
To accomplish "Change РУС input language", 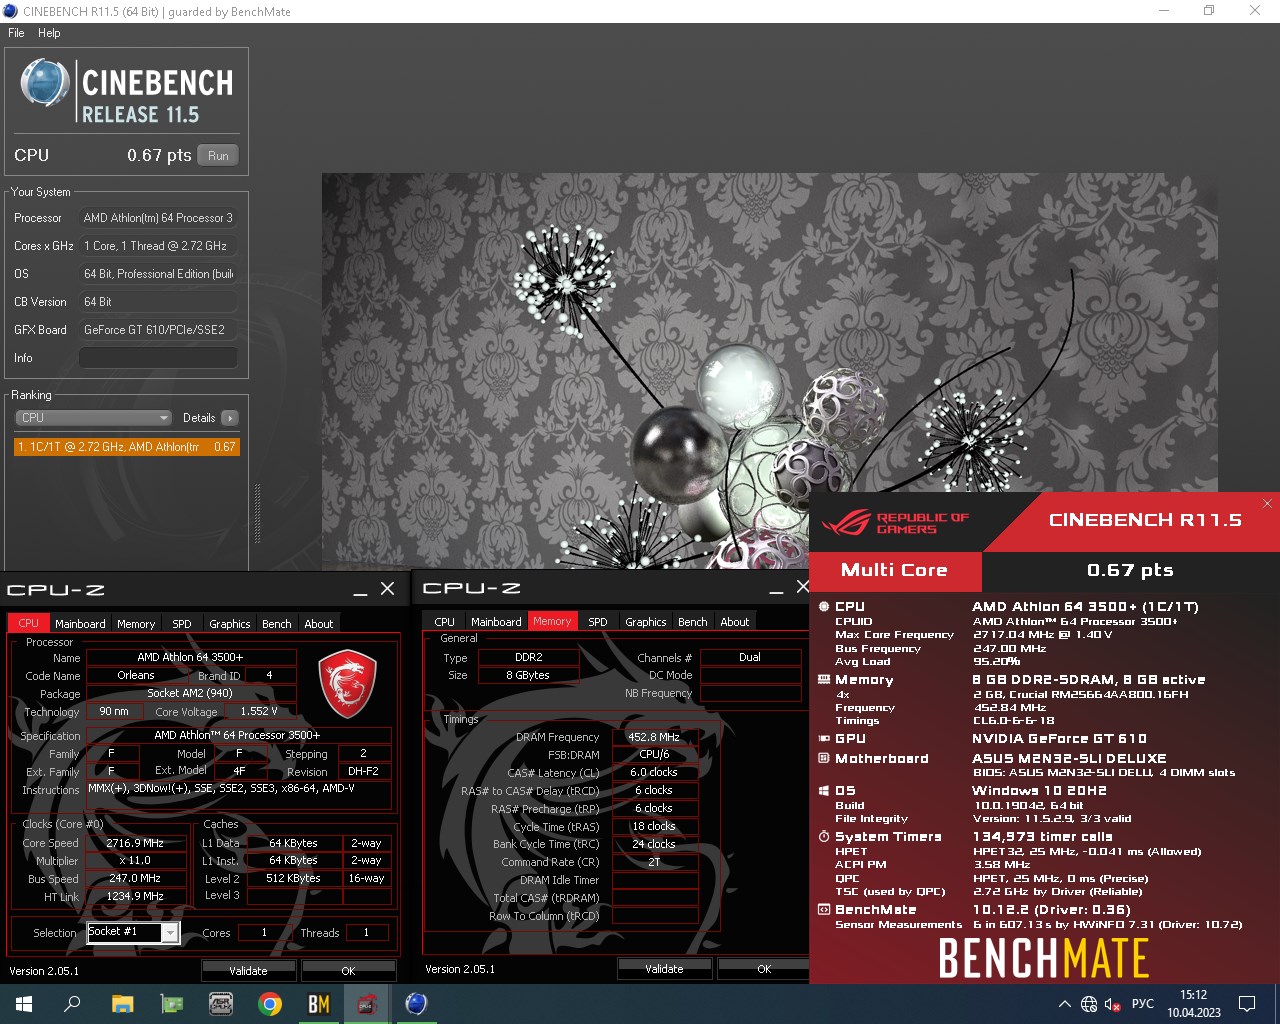I will pos(1142,1004).
